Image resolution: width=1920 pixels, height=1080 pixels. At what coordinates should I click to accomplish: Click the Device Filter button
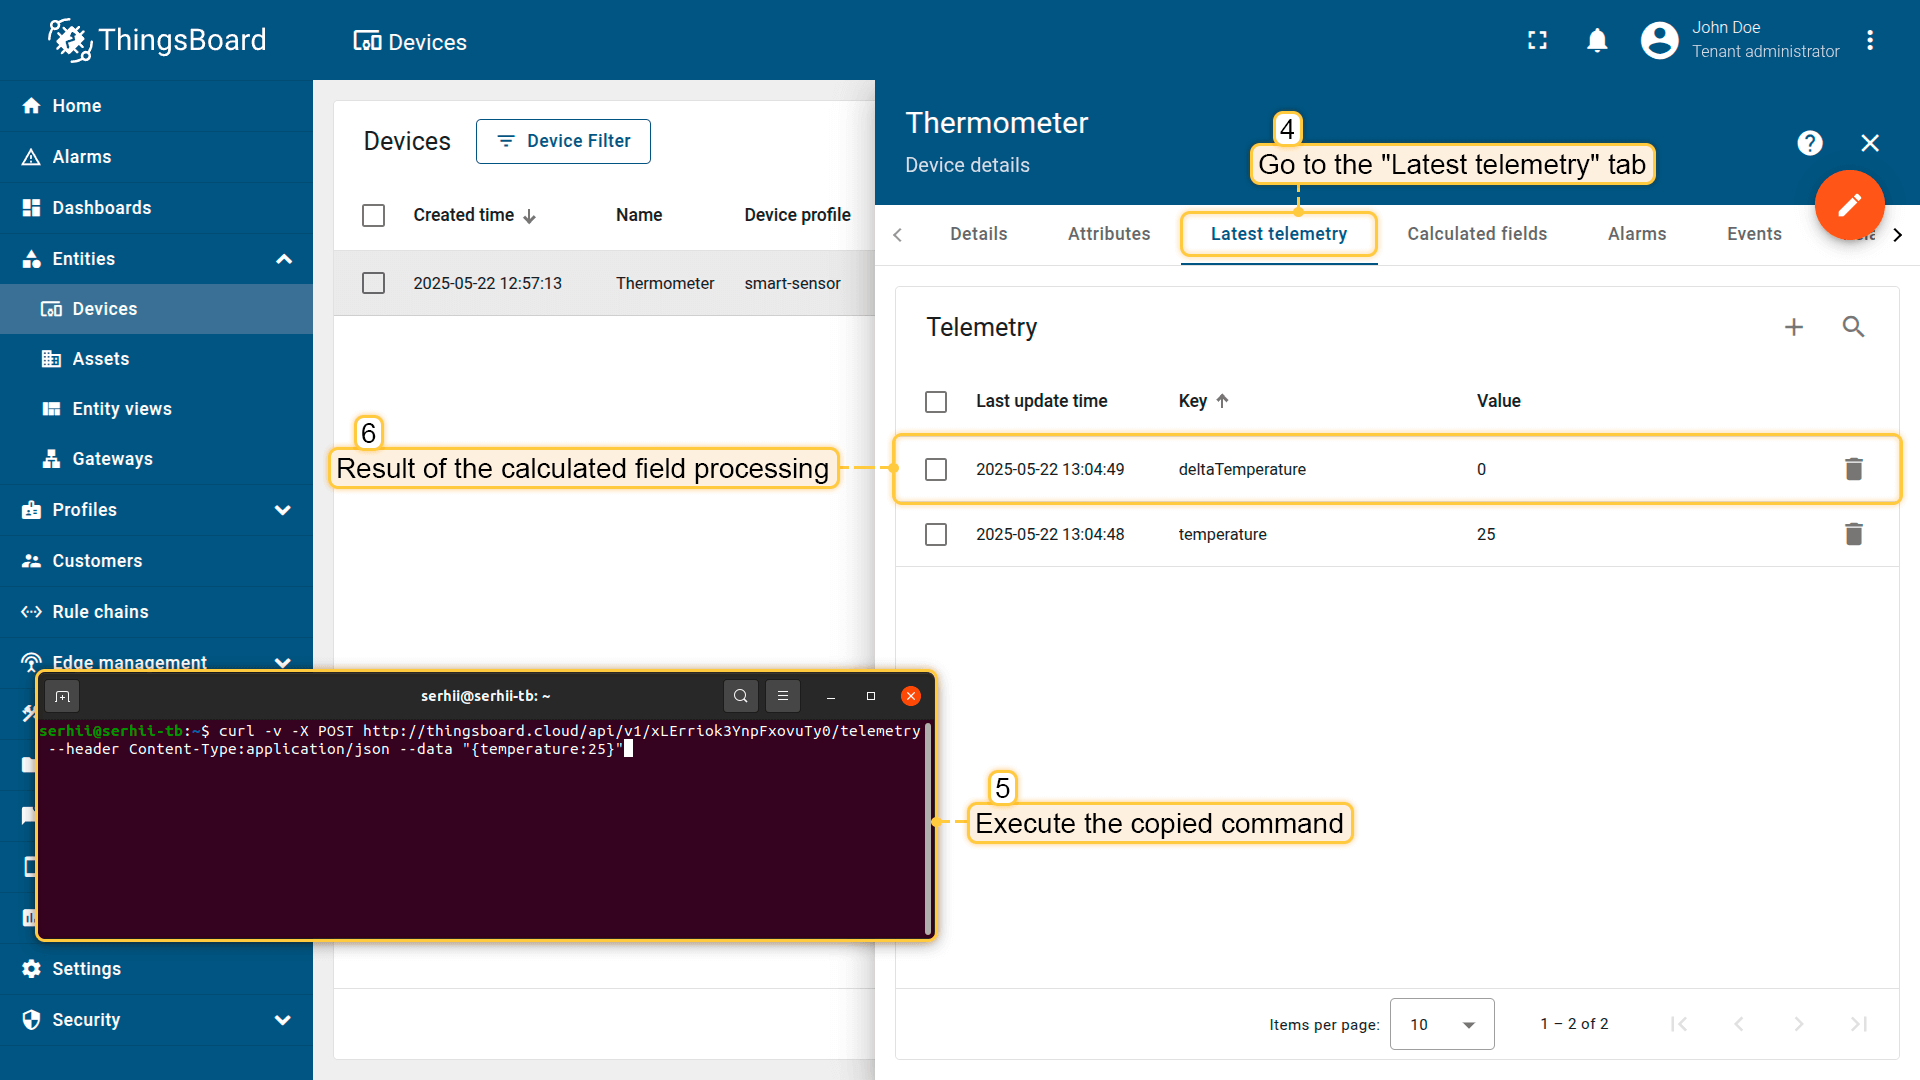pyautogui.click(x=563, y=141)
